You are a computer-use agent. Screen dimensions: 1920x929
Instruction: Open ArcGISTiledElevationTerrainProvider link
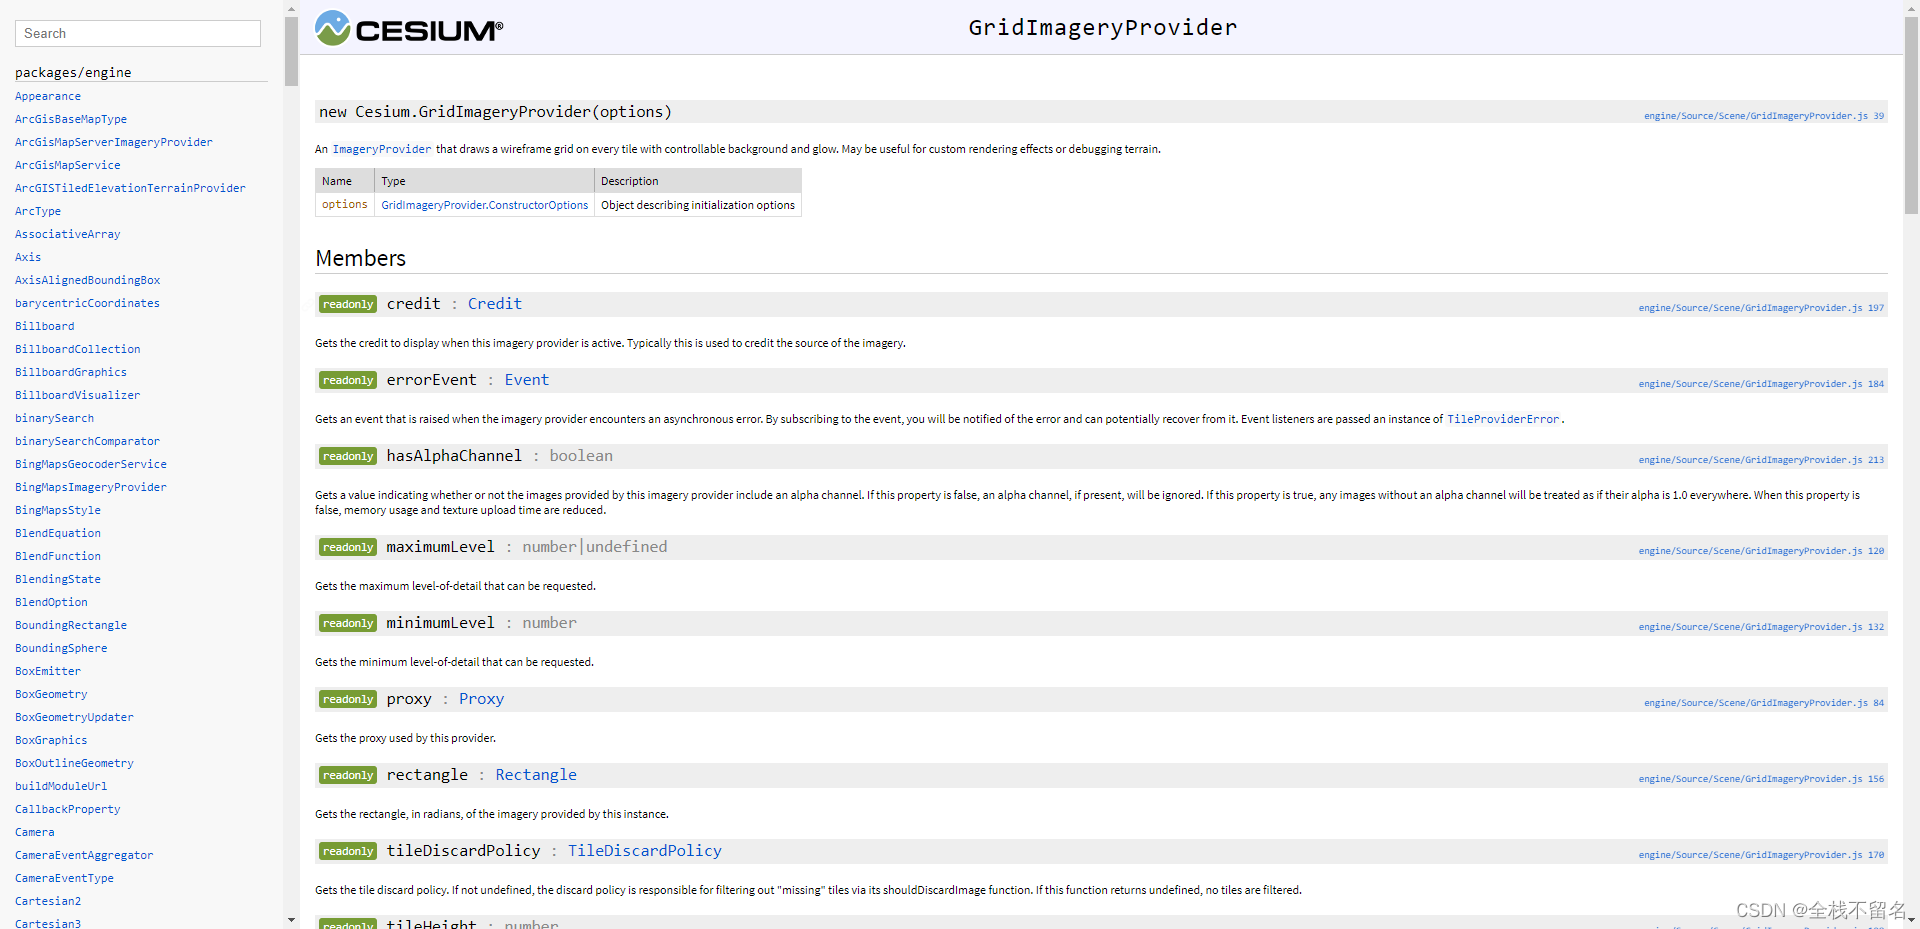[130, 188]
